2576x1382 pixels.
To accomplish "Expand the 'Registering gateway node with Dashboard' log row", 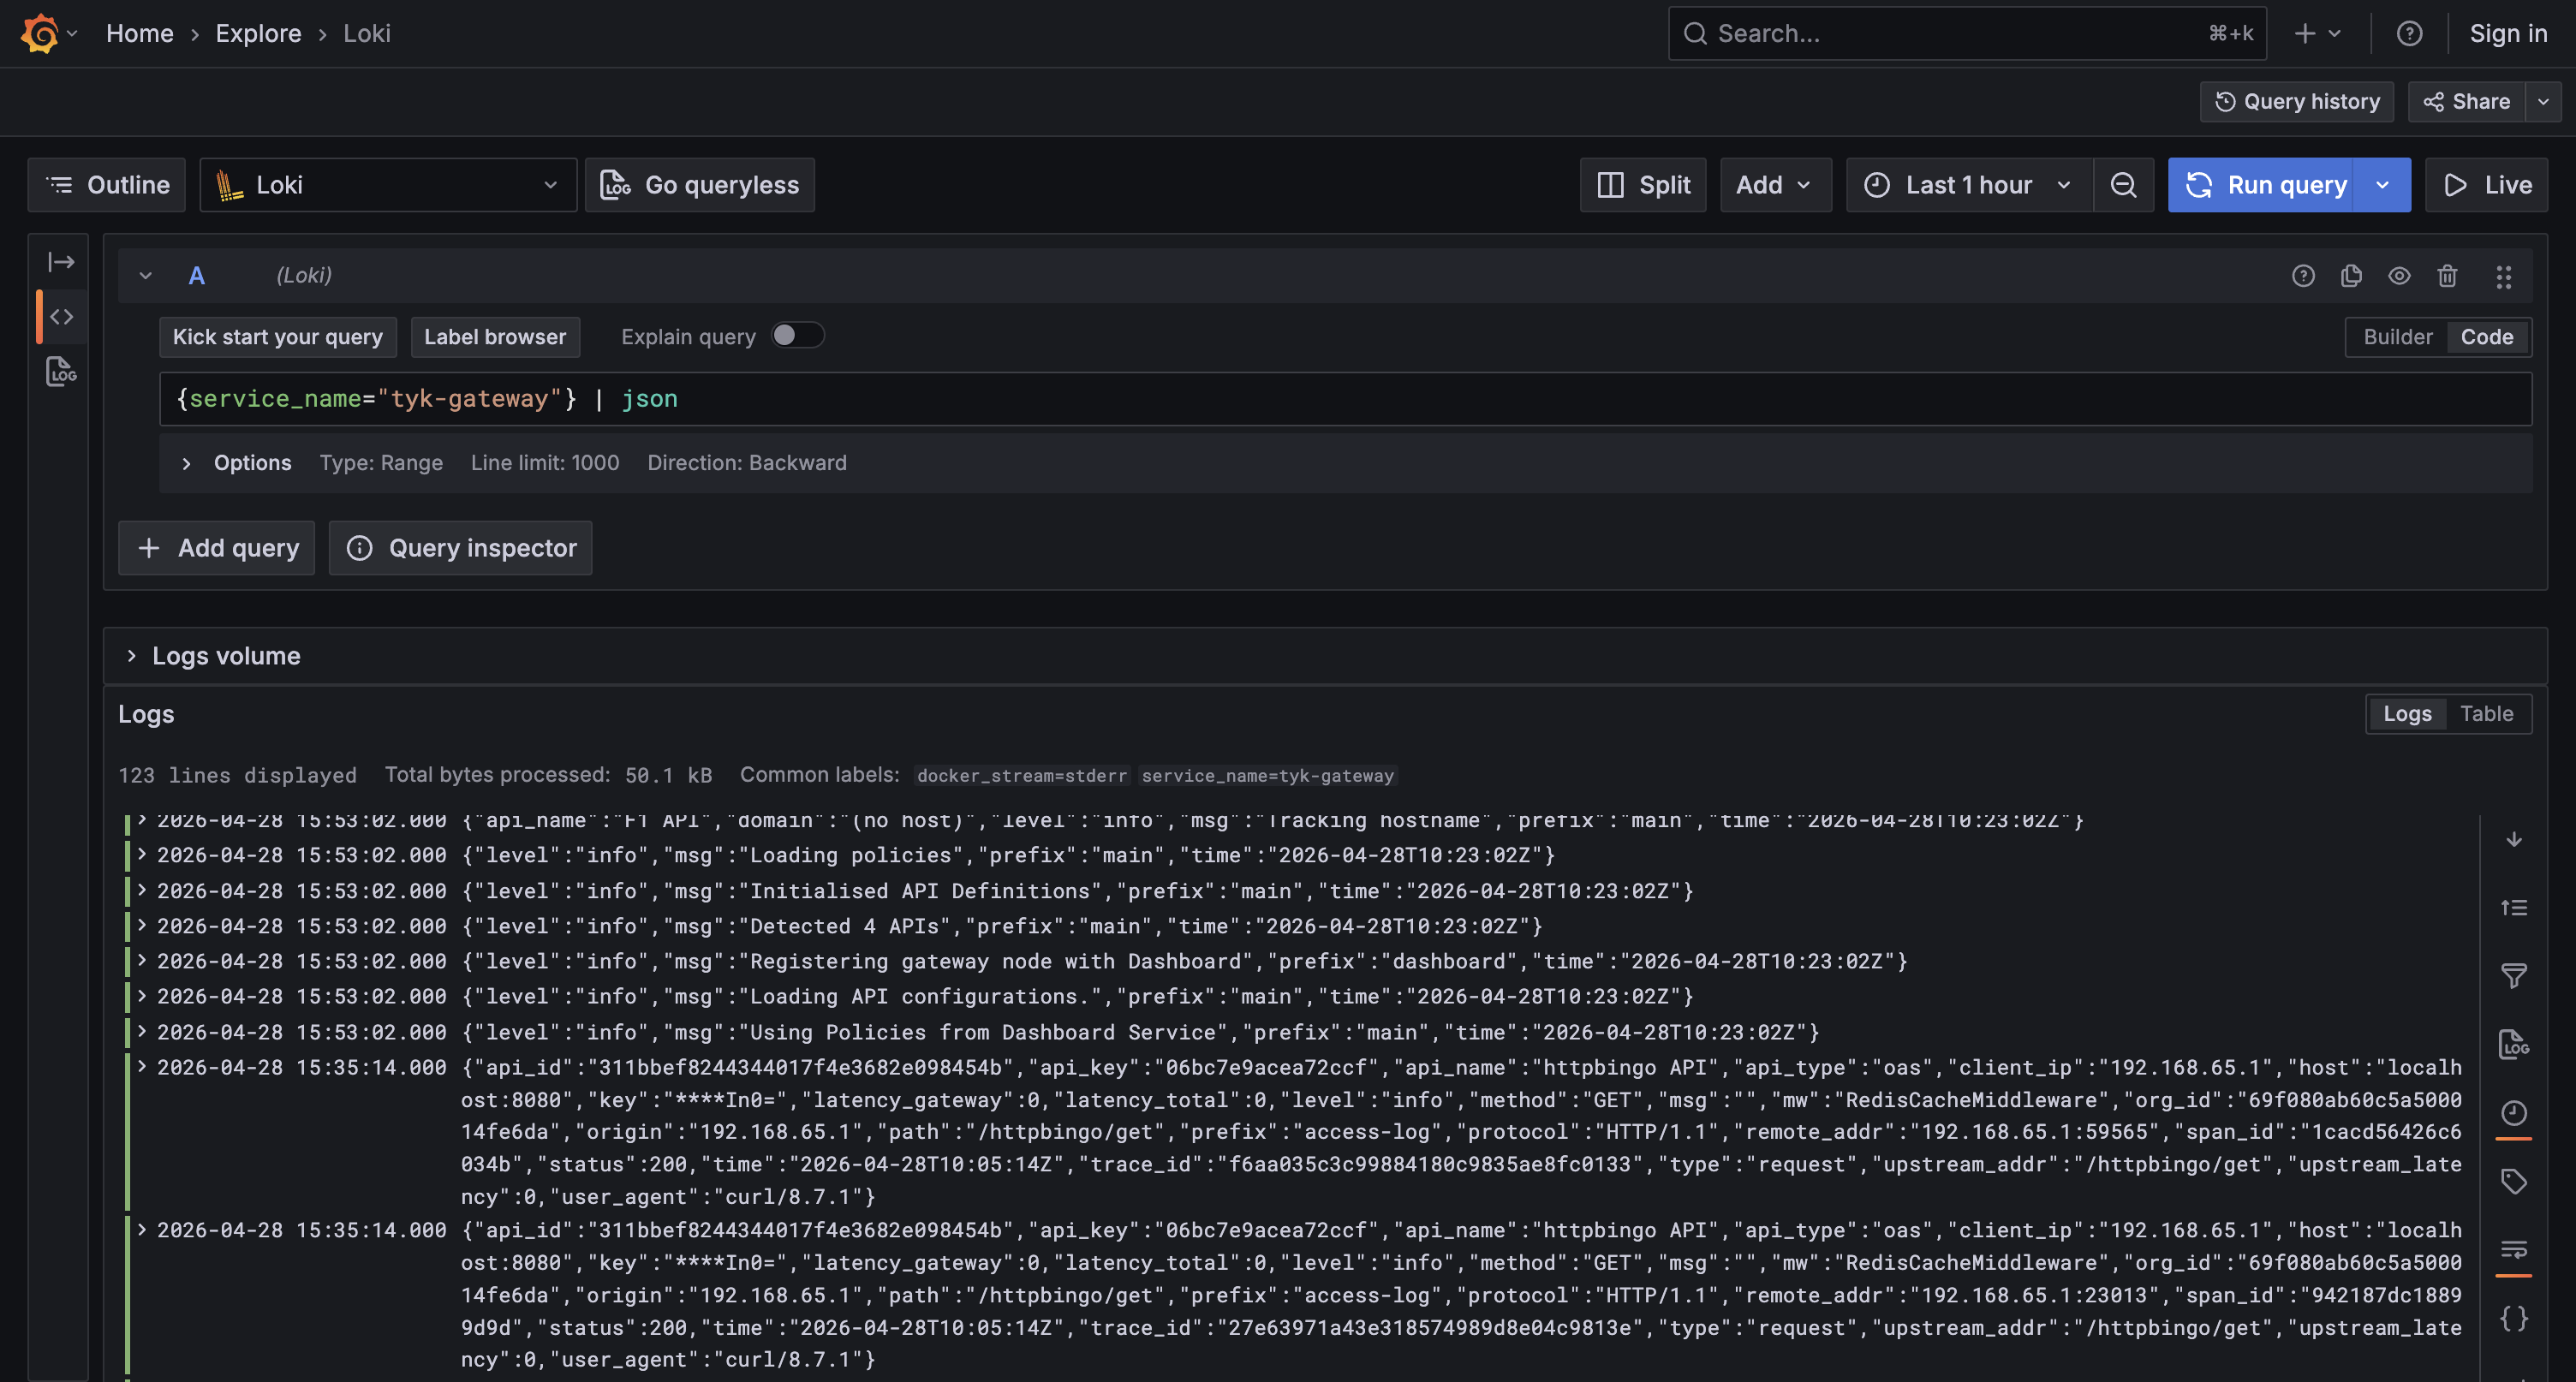I will click(x=142, y=960).
